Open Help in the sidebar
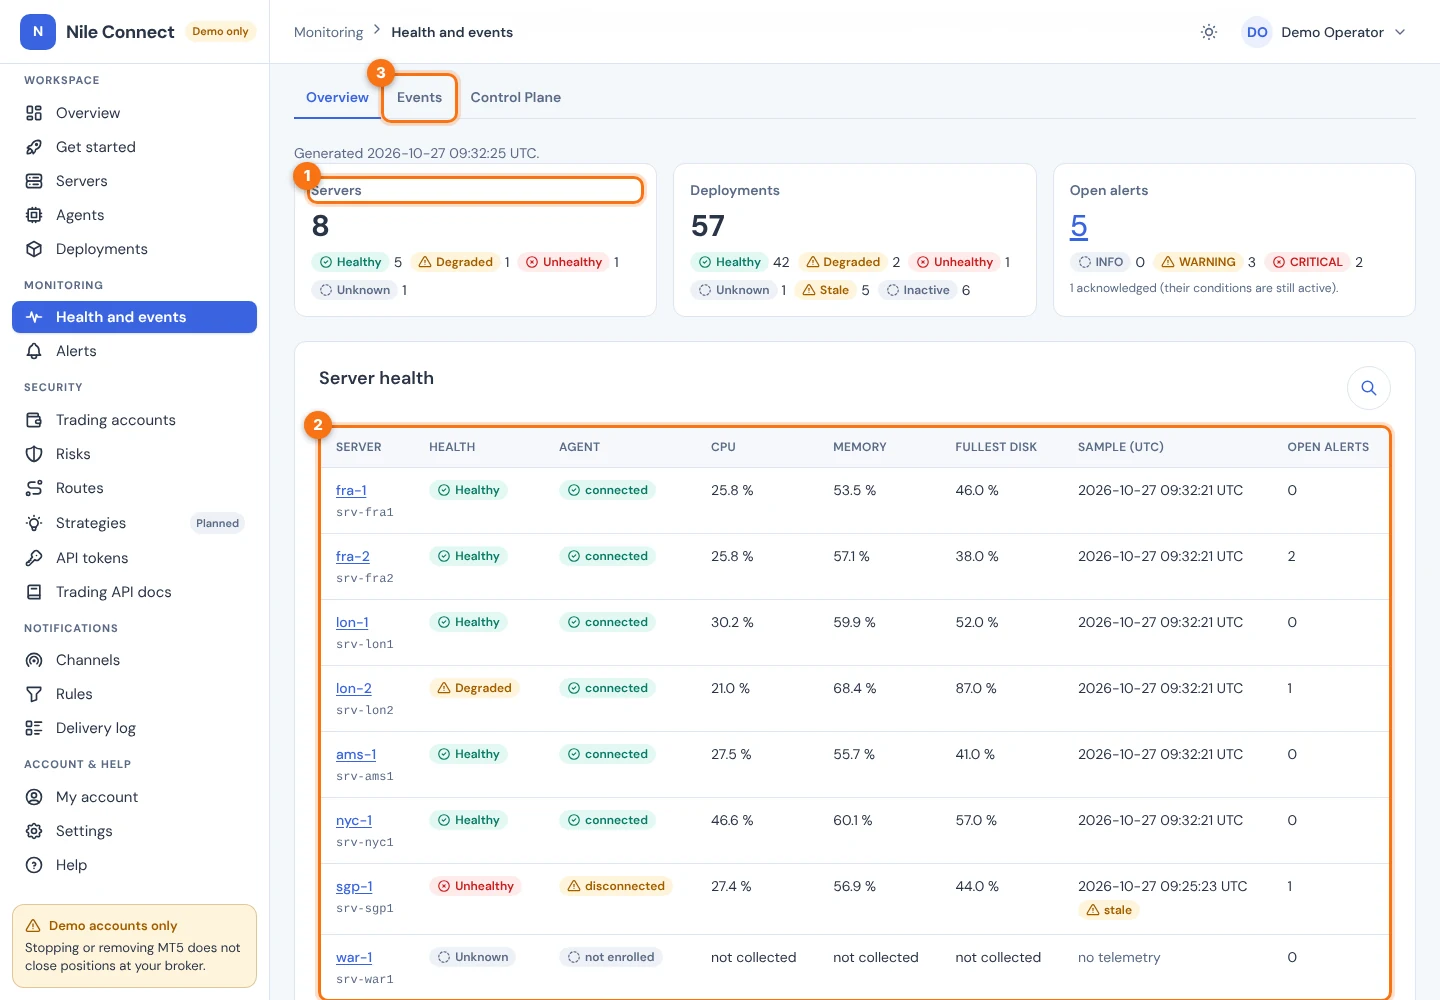This screenshot has height=1000, width=1440. [x=134, y=865]
